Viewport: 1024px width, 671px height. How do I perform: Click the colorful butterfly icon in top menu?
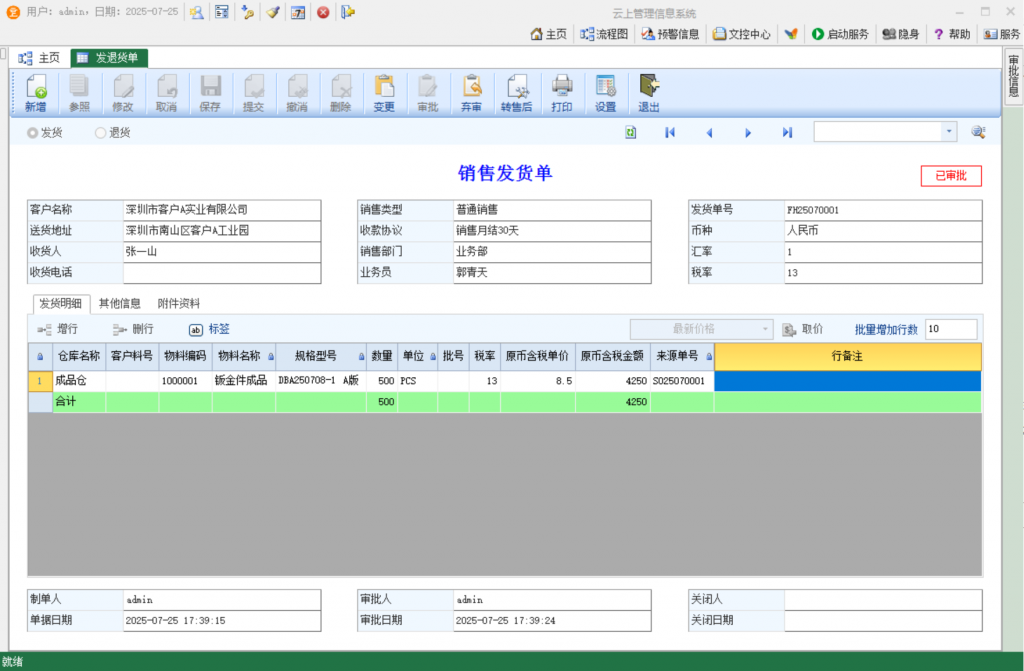(791, 34)
